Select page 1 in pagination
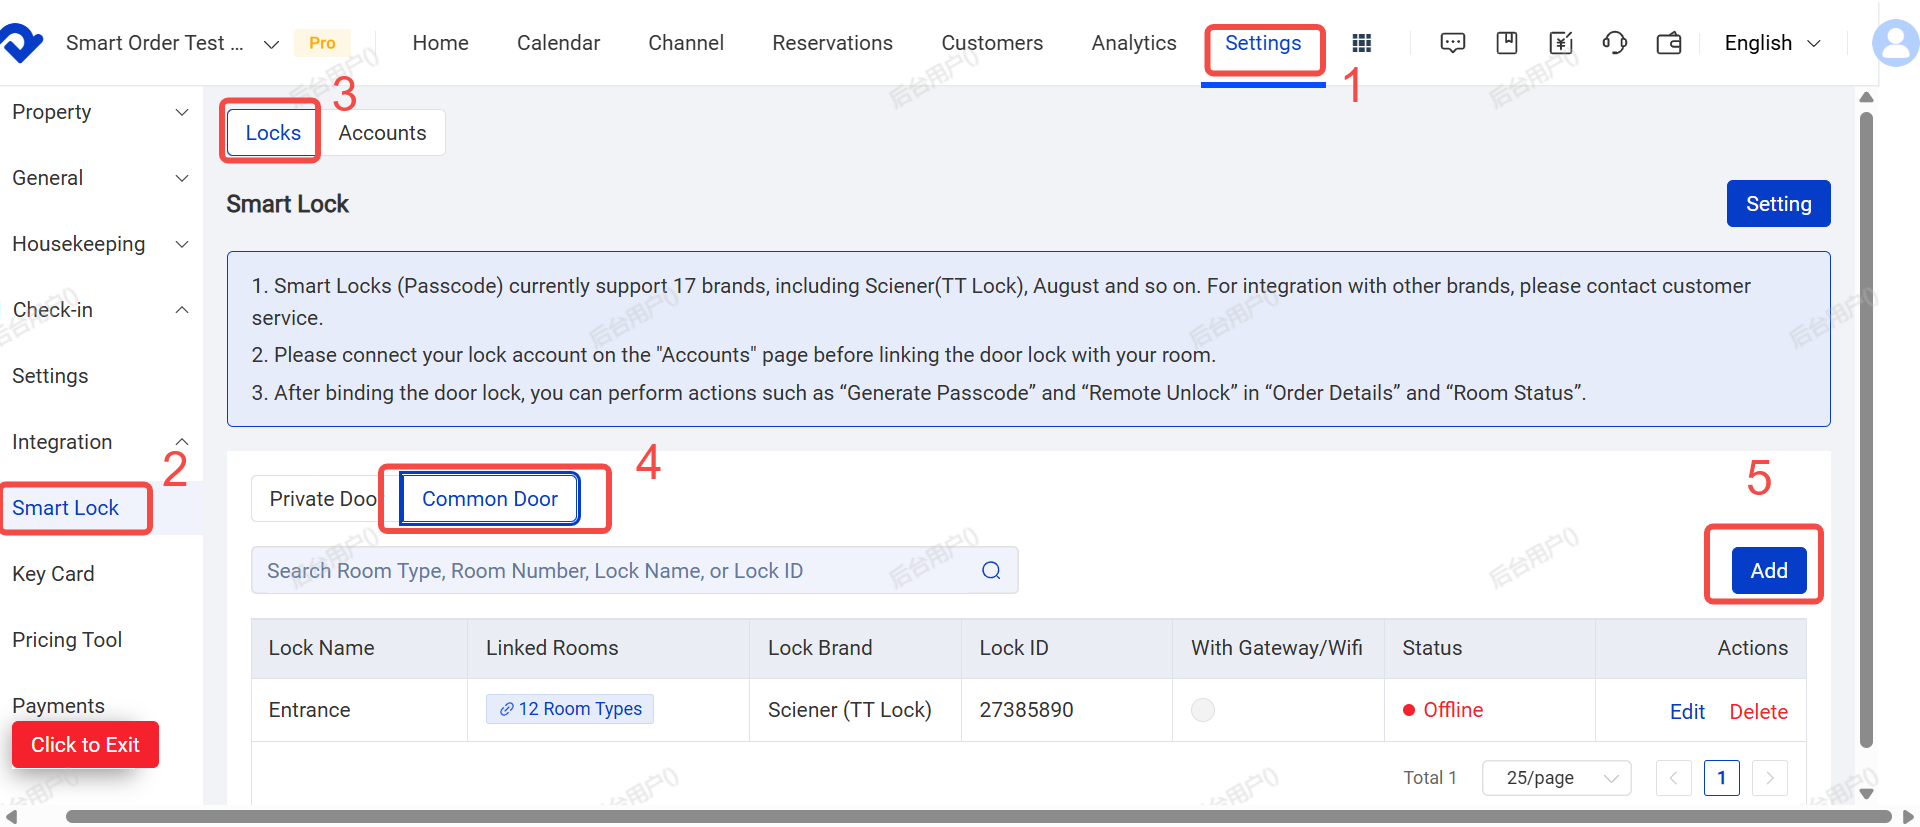This screenshot has height=827, width=1920. coord(1721,778)
